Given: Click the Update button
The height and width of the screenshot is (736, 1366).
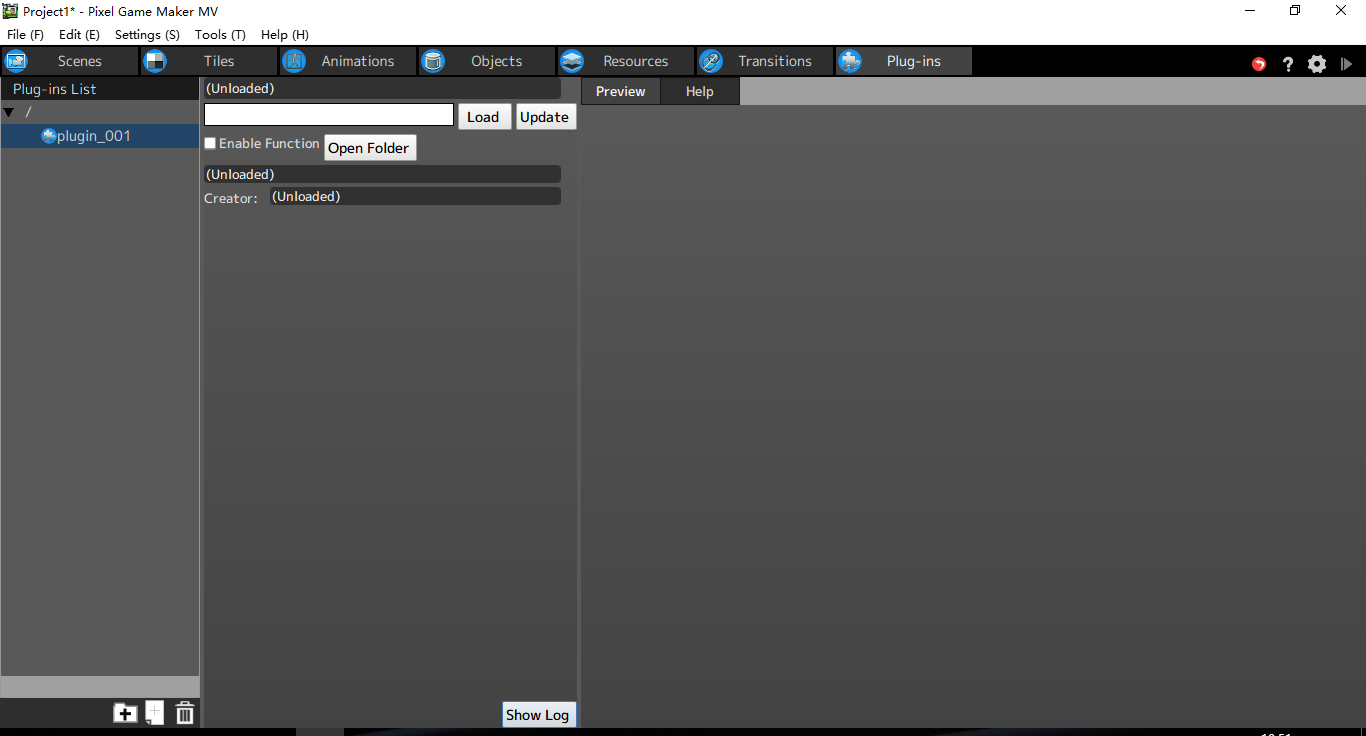Looking at the screenshot, I should (x=545, y=116).
